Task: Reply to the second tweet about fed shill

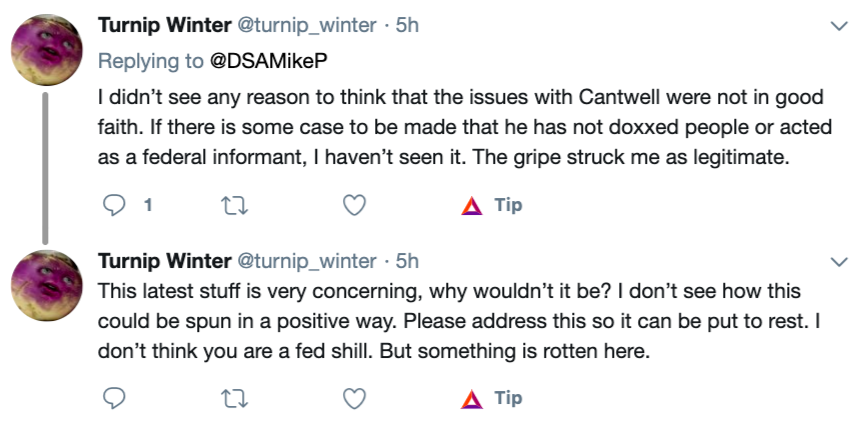Action: 116,398
